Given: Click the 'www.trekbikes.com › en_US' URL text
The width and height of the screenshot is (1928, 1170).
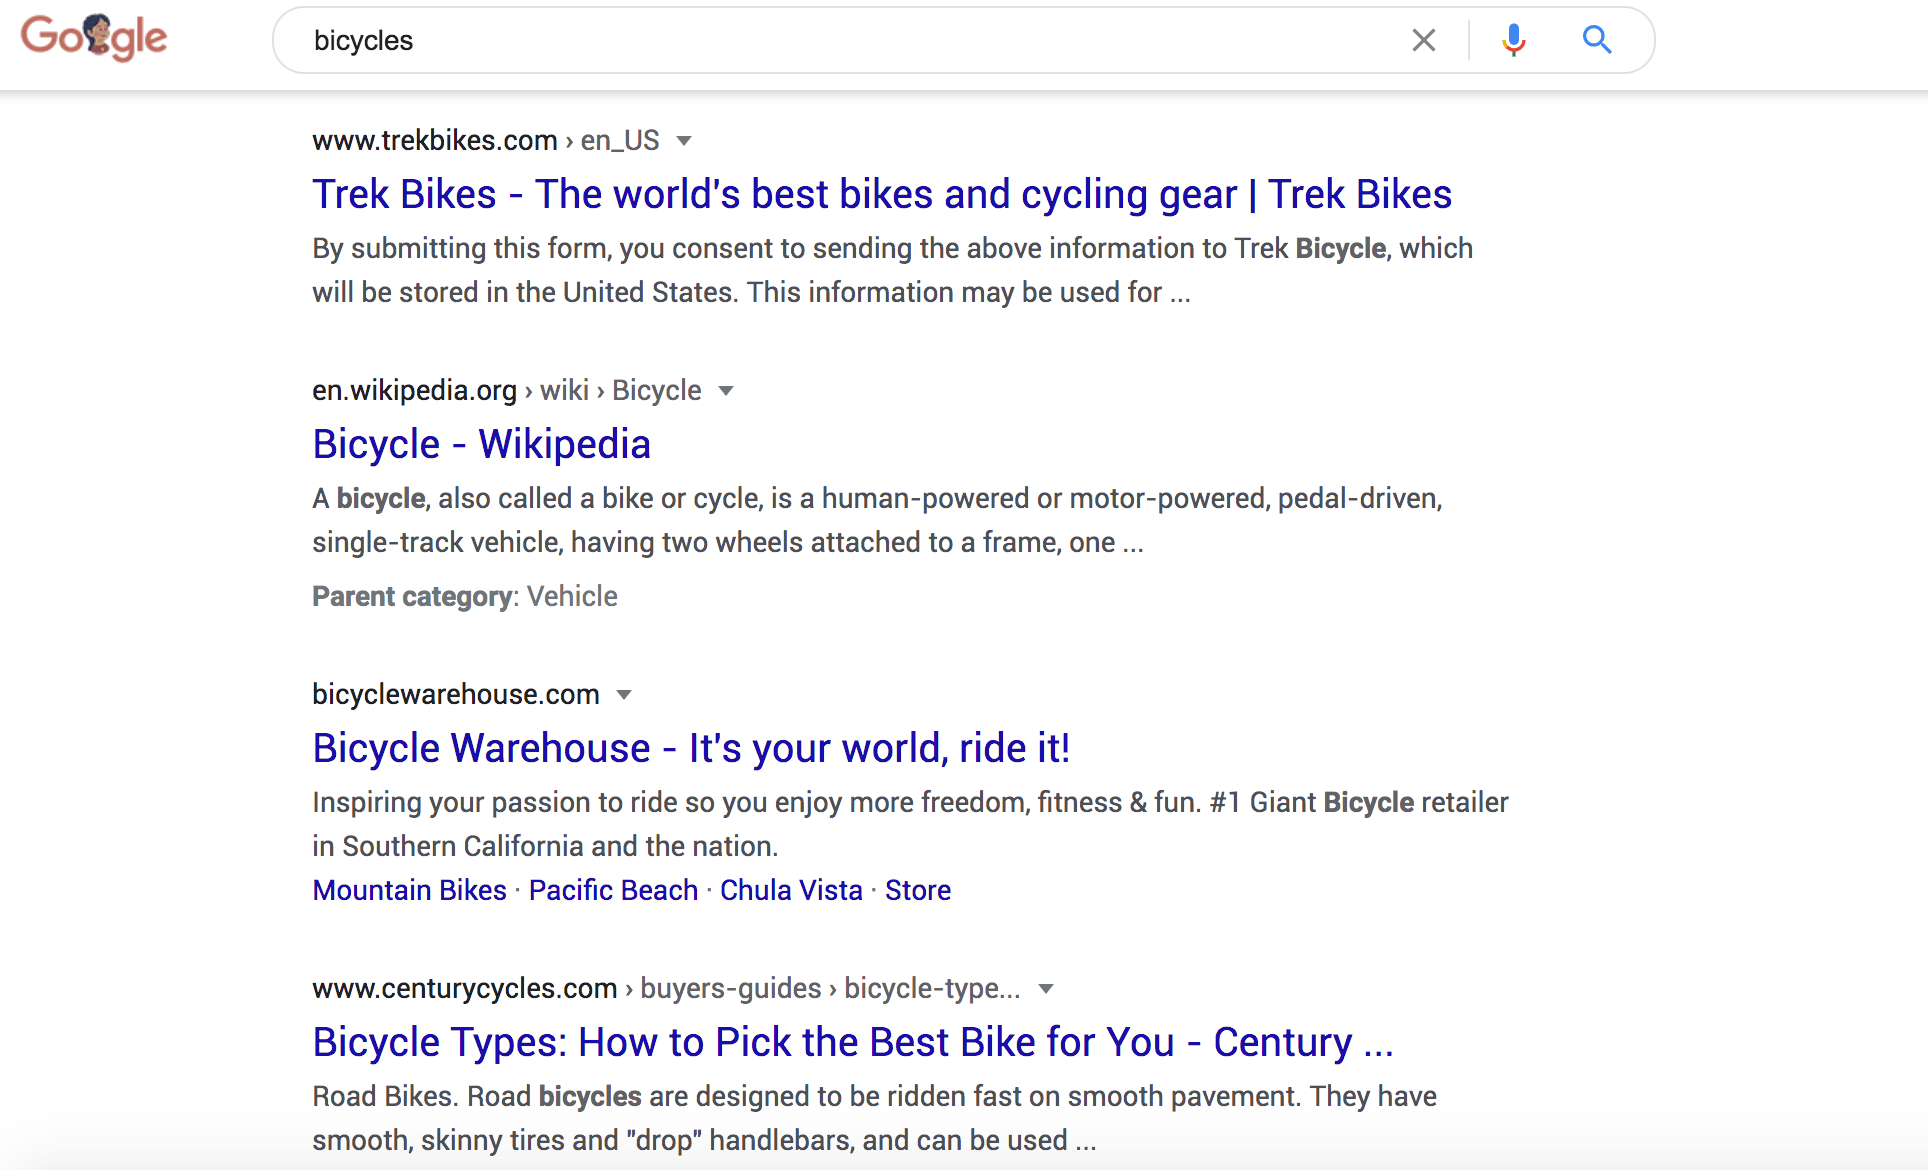Looking at the screenshot, I should coord(486,141).
